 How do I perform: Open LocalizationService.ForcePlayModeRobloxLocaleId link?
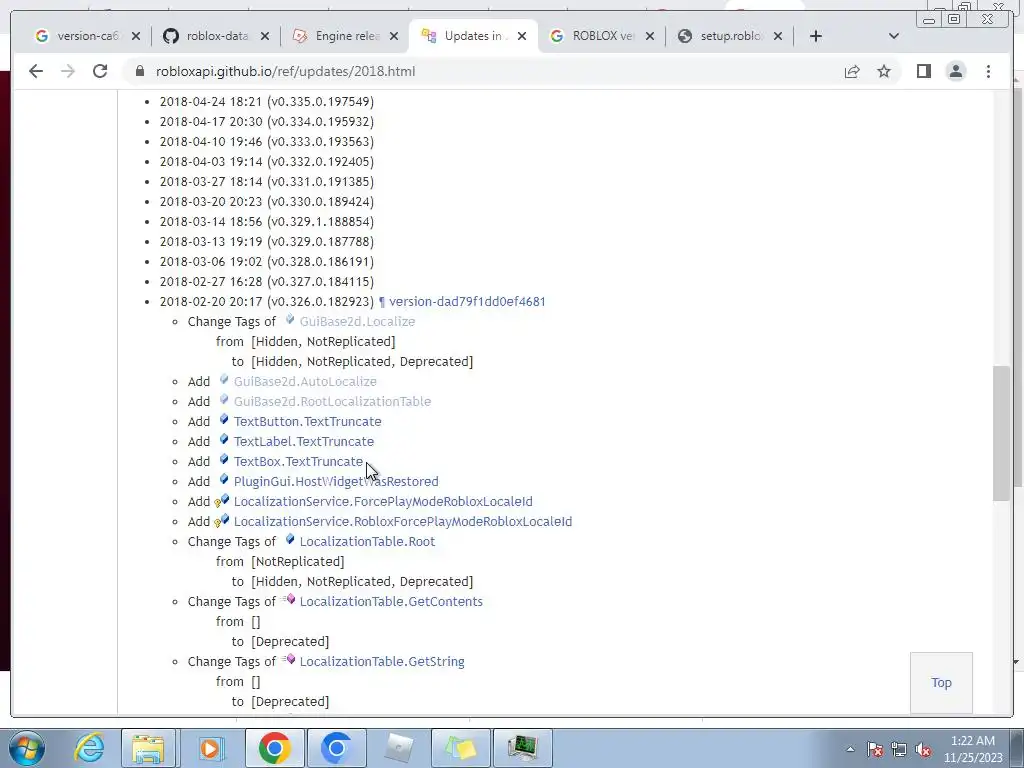(x=383, y=502)
